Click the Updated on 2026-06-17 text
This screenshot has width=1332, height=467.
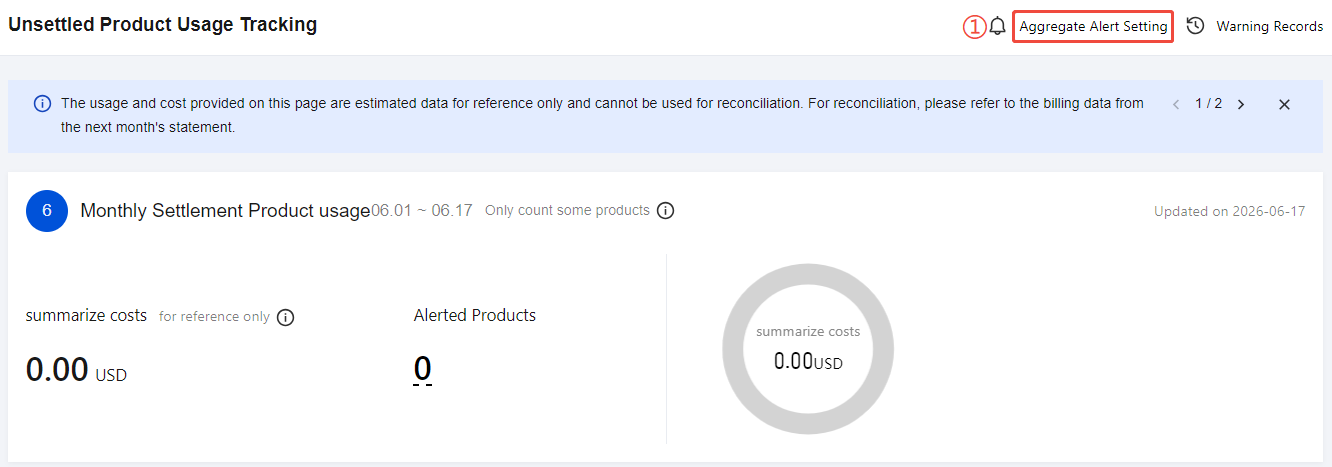(x=1229, y=211)
